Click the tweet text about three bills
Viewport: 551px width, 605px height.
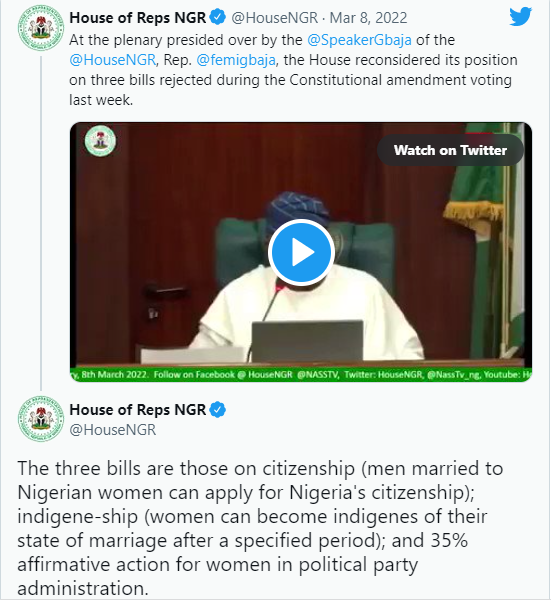click(260, 528)
